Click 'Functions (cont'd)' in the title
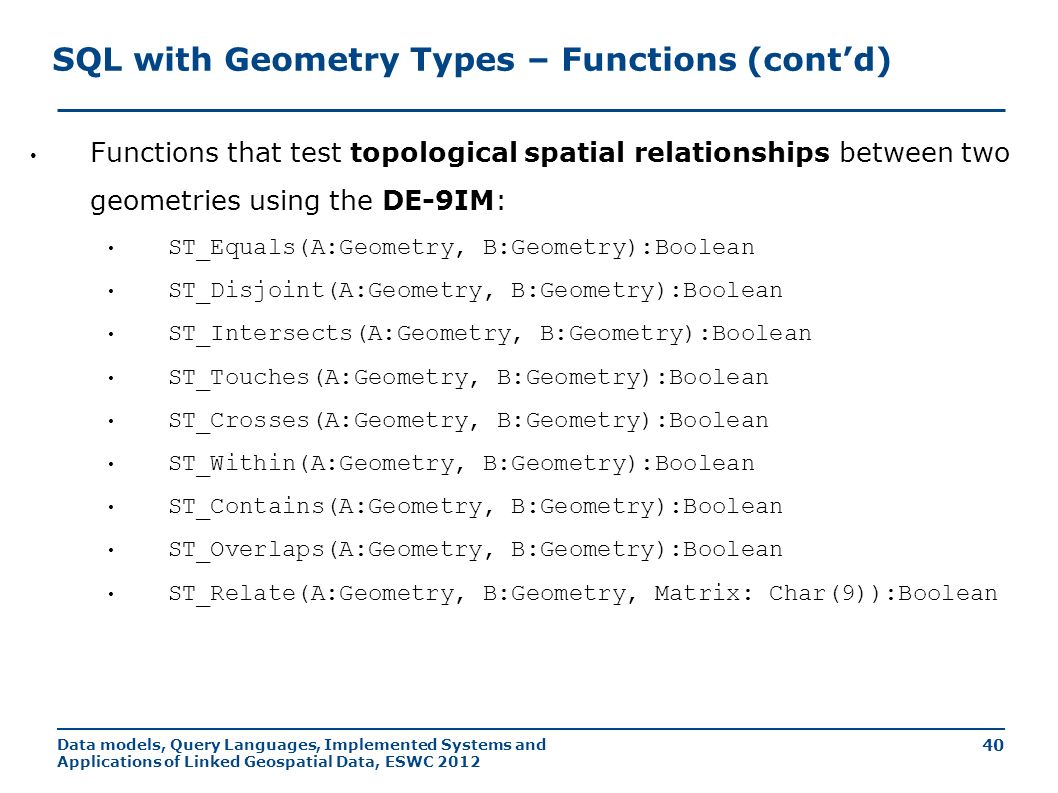This screenshot has width=1058, height=793. tap(727, 61)
